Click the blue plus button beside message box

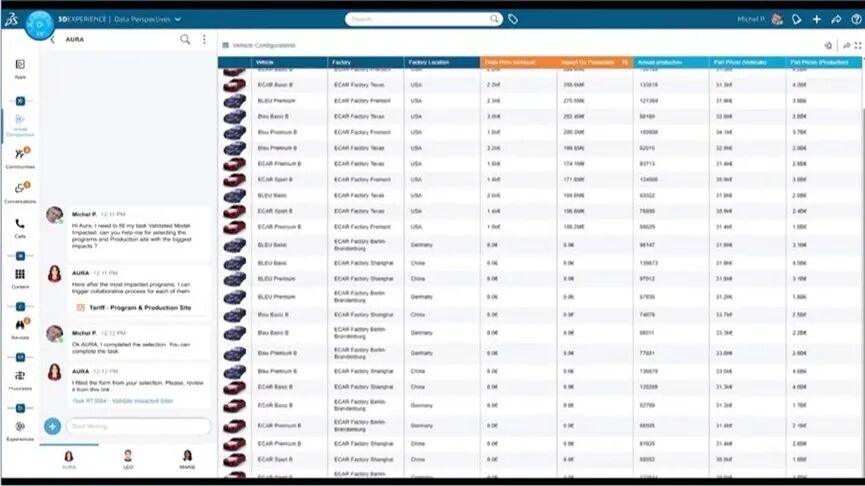tap(52, 426)
